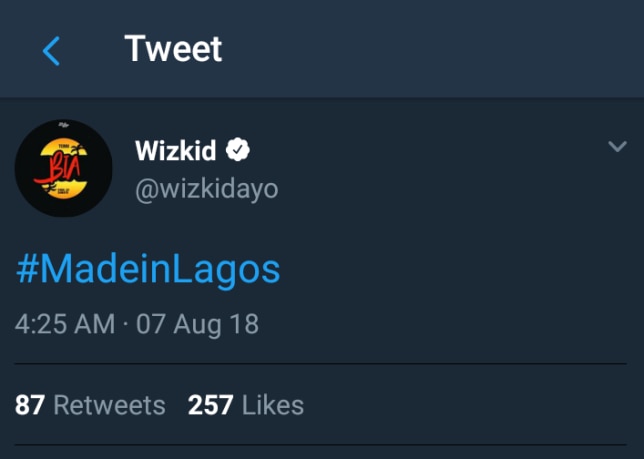
Task: Click the red BIA logo in avatar
Action: click(58, 162)
